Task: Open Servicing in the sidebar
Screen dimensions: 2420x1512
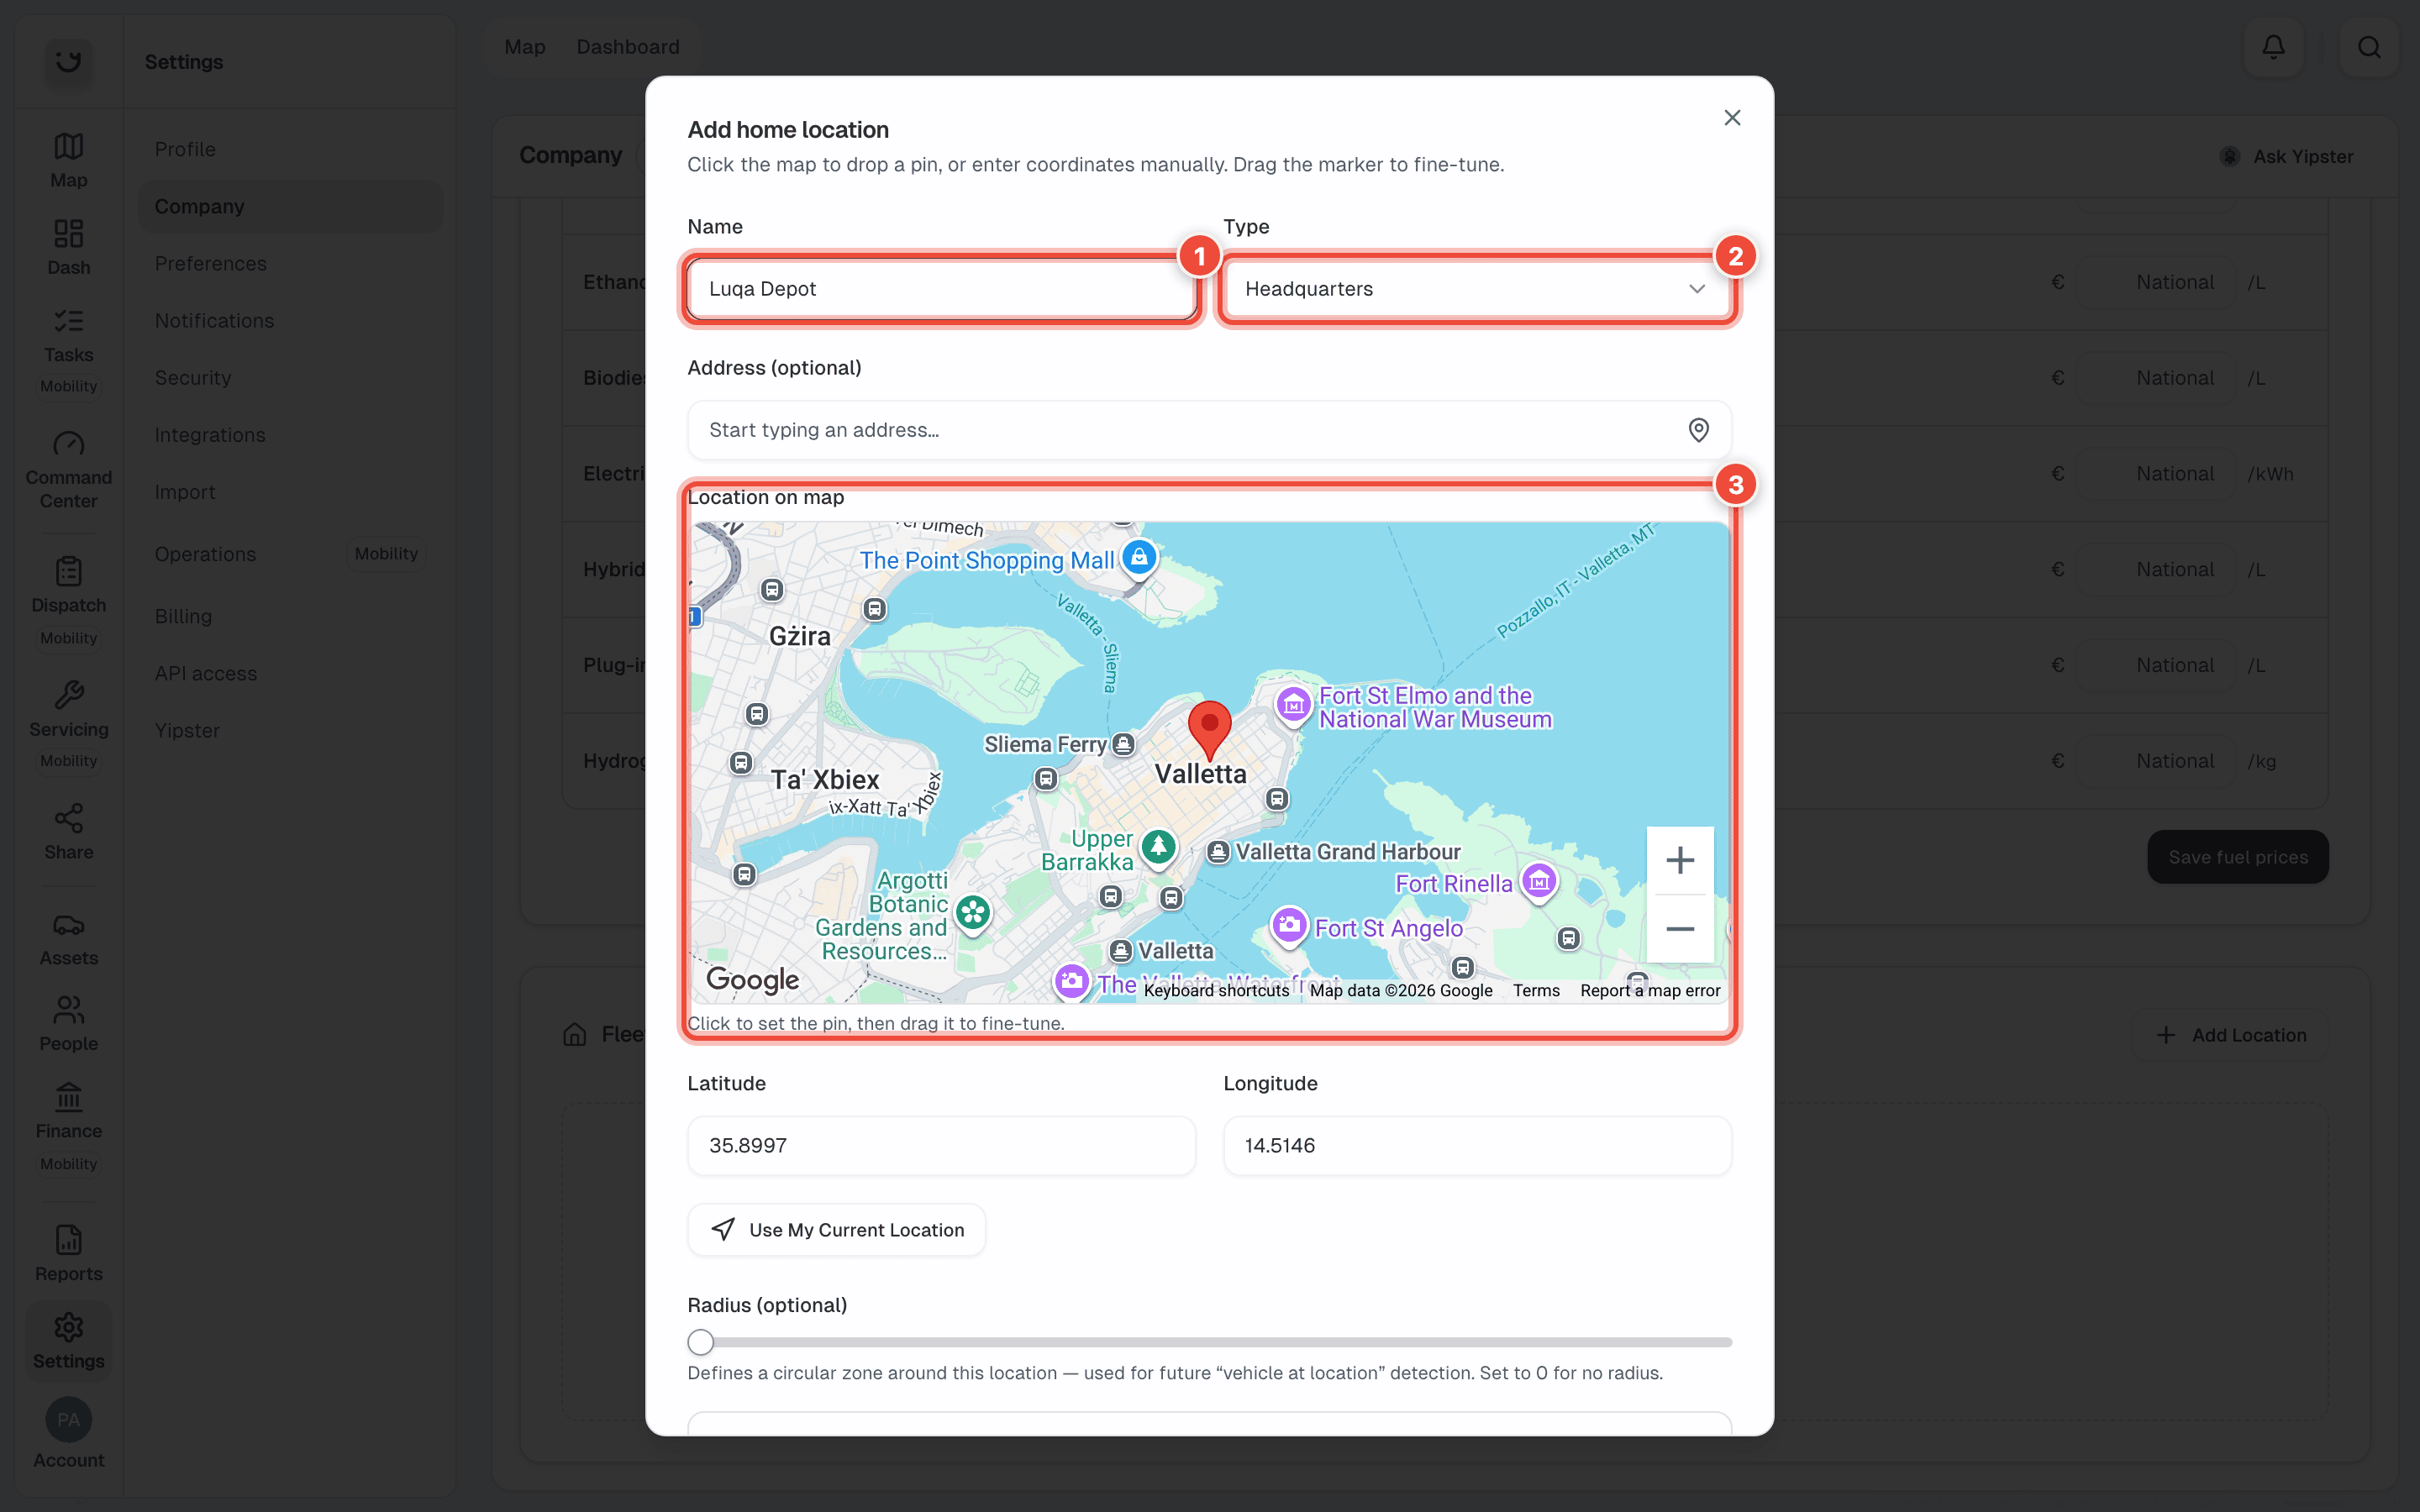Action: 68,708
